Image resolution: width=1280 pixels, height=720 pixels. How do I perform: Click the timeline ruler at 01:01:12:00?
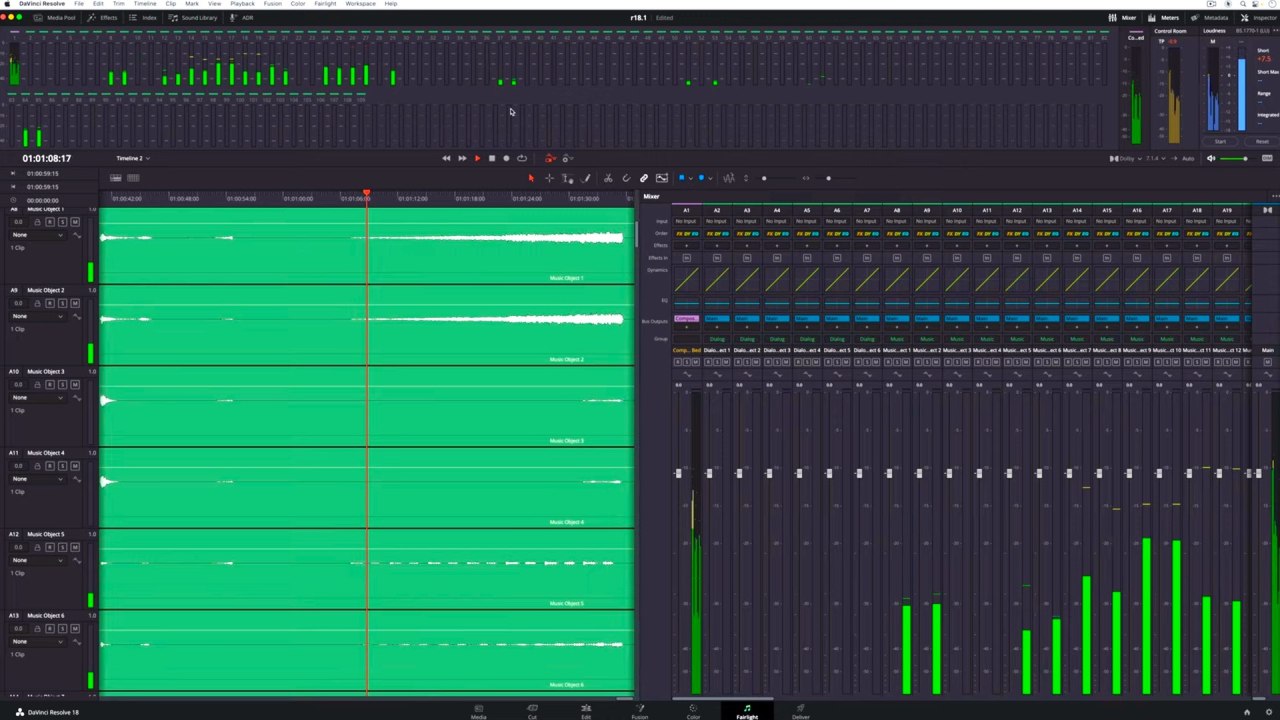pyautogui.click(x=413, y=198)
